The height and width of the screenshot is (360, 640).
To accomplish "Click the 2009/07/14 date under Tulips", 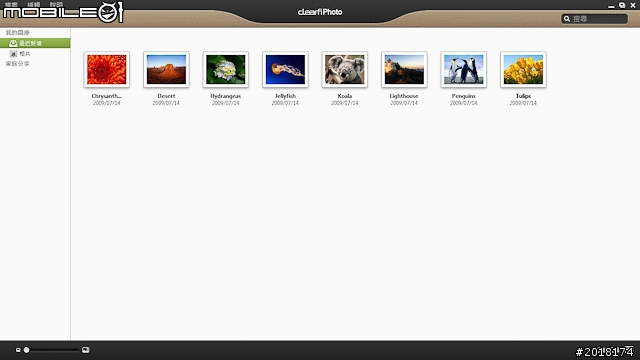I will click(x=523, y=103).
